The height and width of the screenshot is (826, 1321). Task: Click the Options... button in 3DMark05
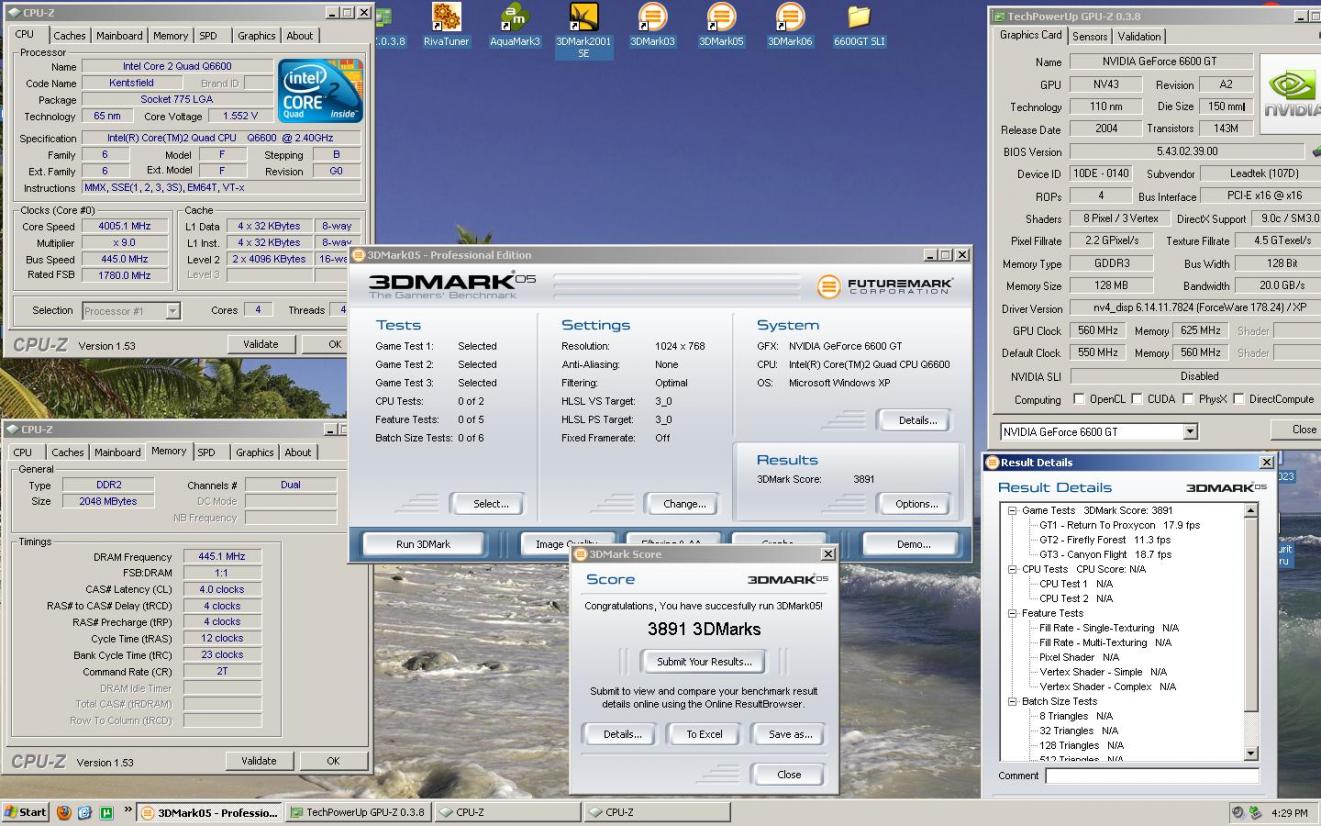click(916, 504)
